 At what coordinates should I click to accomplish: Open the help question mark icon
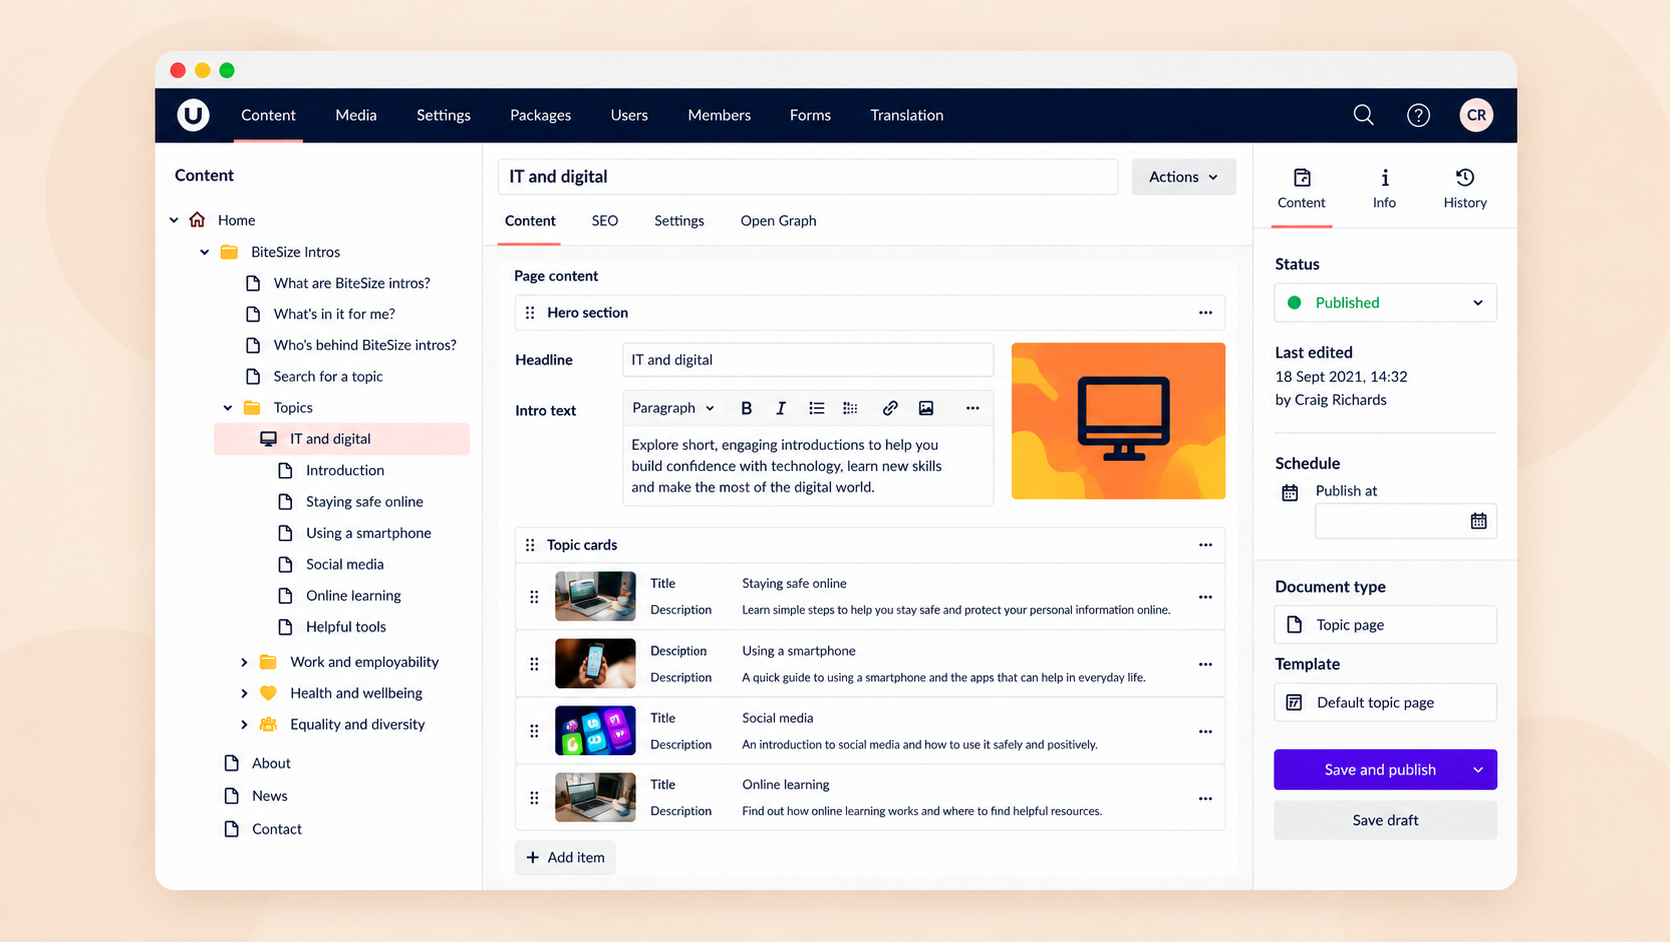pos(1418,115)
